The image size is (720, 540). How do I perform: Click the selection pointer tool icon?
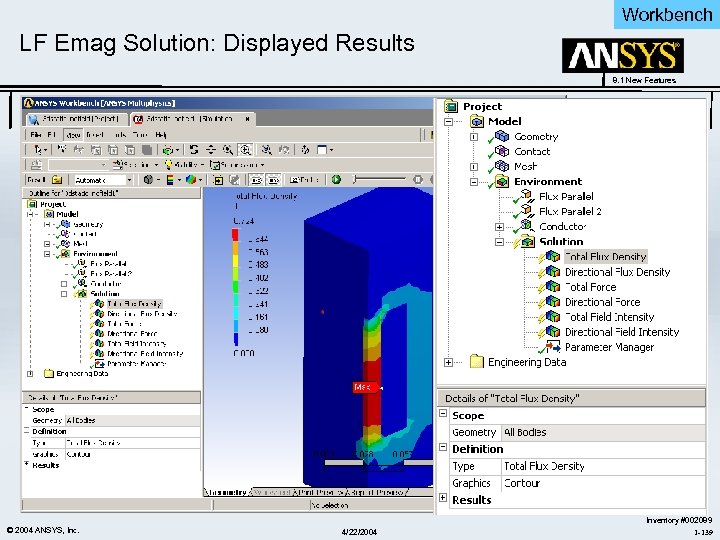click(38, 150)
